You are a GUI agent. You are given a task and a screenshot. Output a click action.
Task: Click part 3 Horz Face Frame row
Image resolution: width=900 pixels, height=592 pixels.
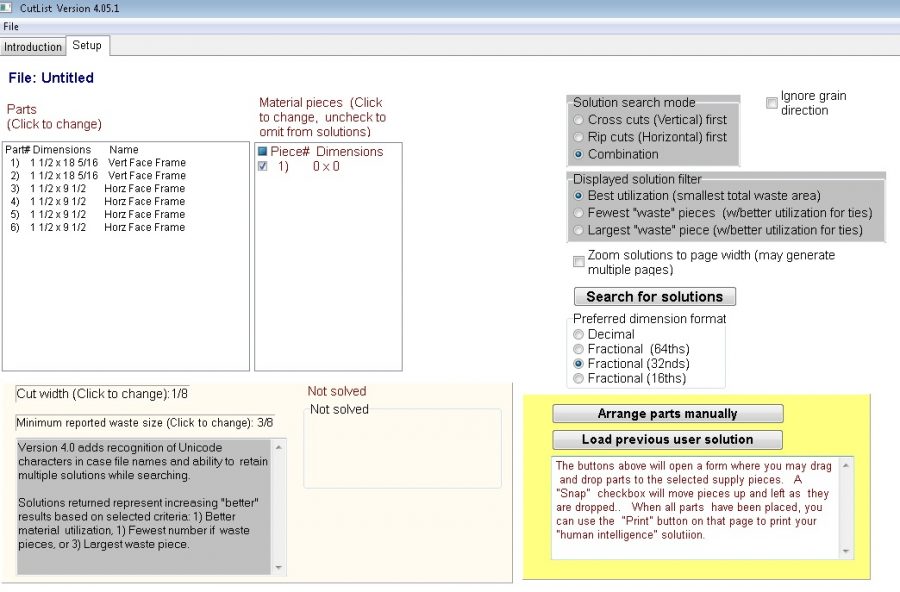98,189
